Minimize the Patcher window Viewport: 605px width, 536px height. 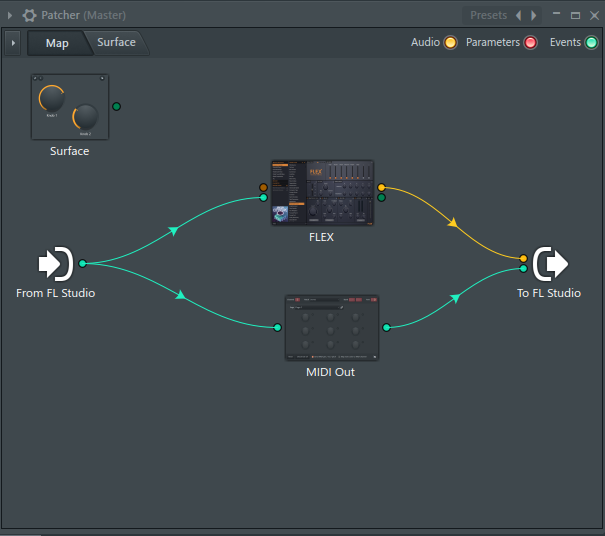click(x=556, y=14)
